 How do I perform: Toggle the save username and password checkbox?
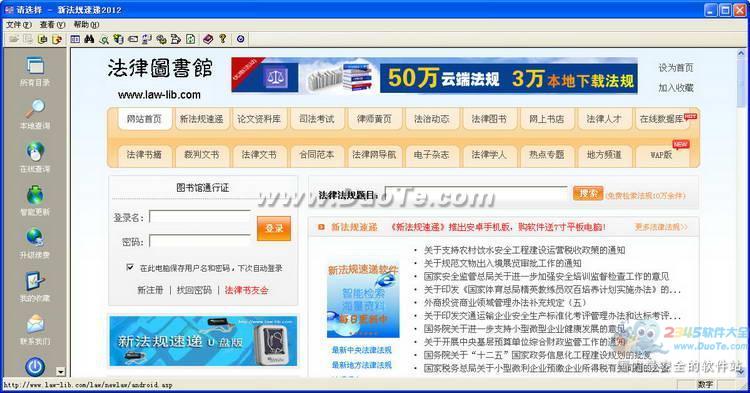[x=130, y=267]
